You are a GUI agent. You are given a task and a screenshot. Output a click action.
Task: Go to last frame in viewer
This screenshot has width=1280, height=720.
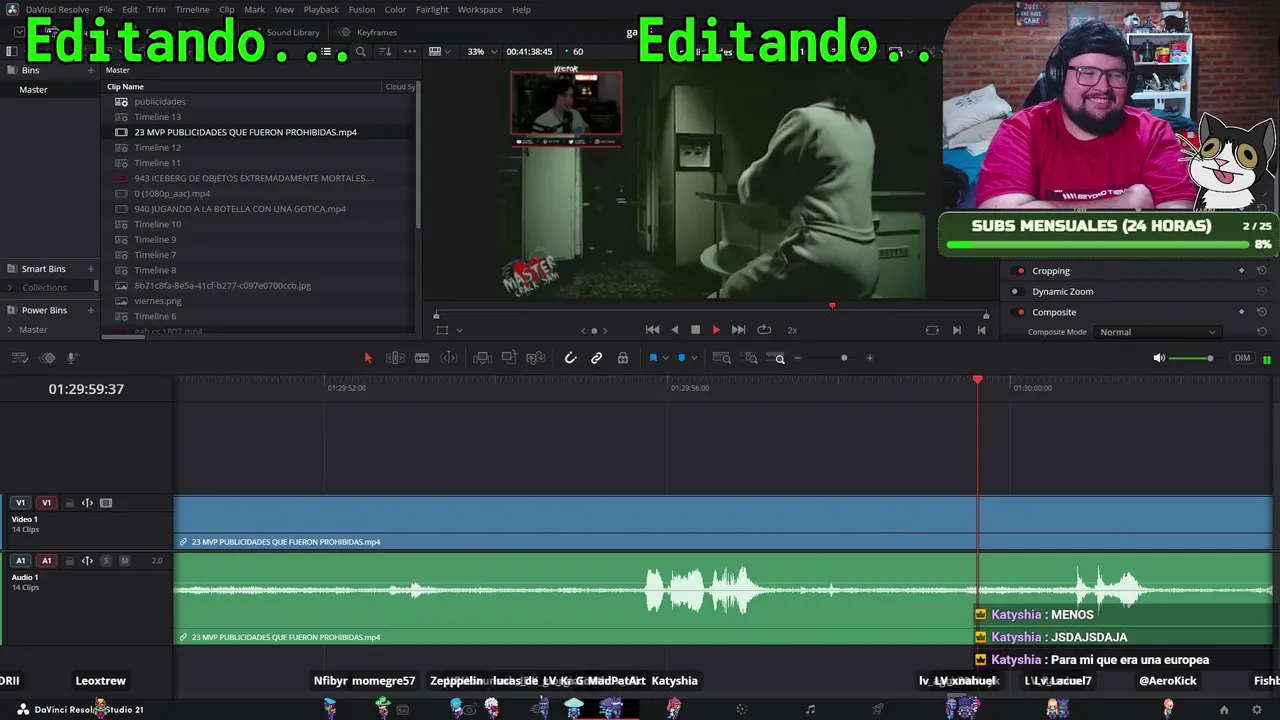[x=738, y=330]
